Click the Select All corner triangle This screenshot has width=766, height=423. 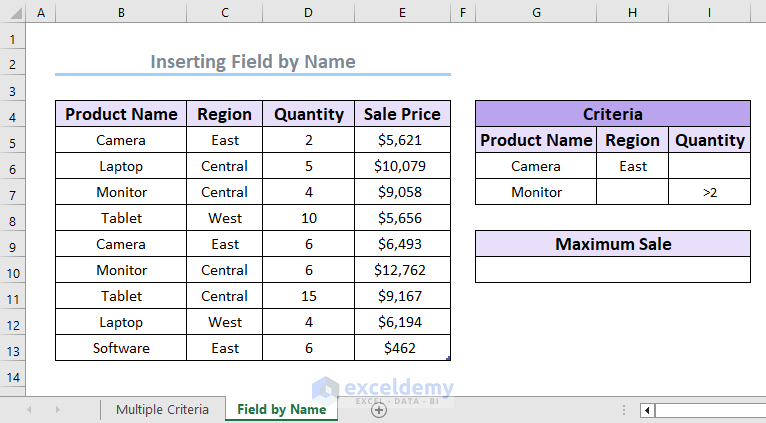(x=13, y=13)
